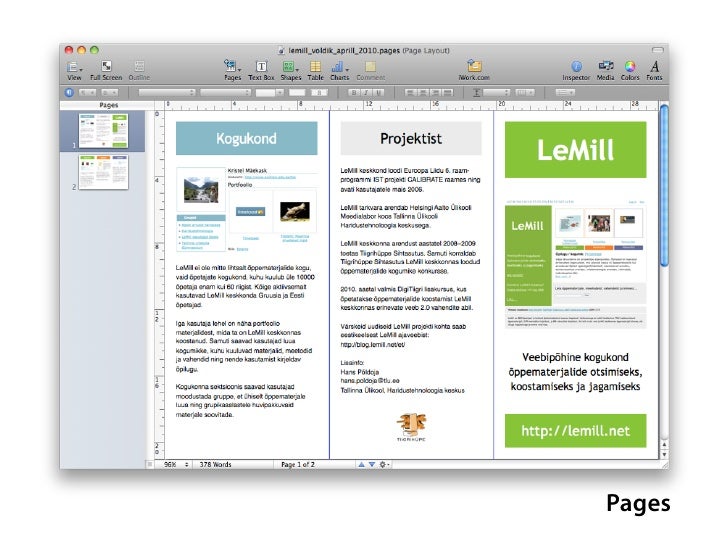Toggle bold formatting

click(x=354, y=92)
